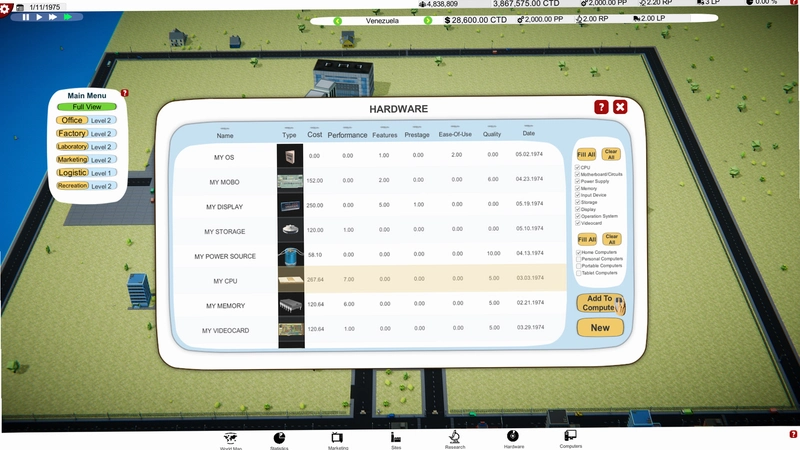Click Clear All above component types
This screenshot has width=800, height=450.
(x=611, y=154)
